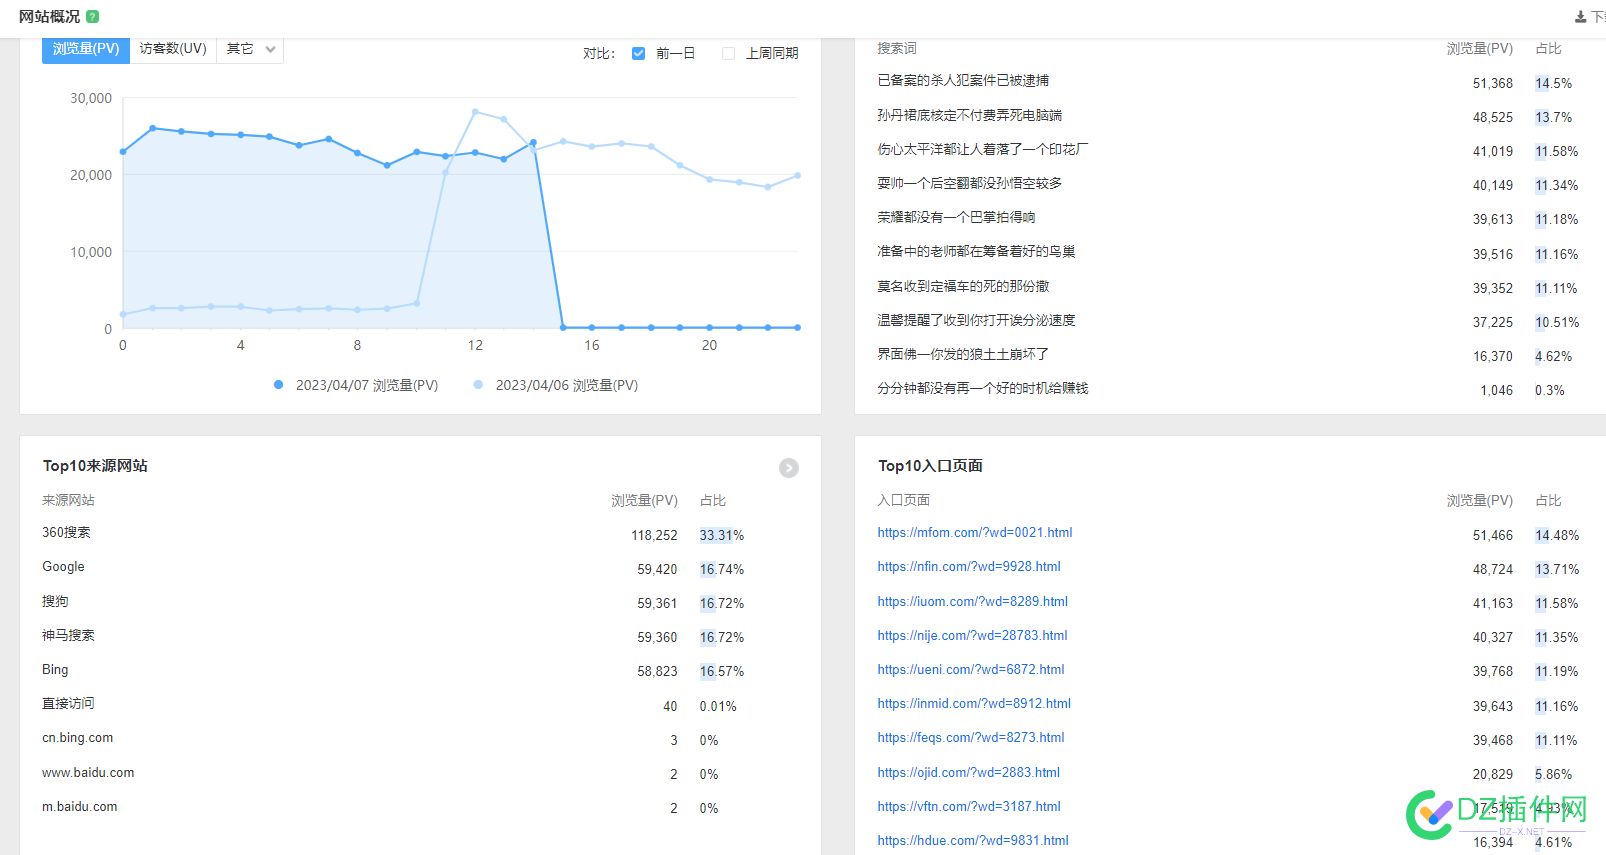Toggle the 2023/04/06 浏览量 legend dot

point(478,385)
